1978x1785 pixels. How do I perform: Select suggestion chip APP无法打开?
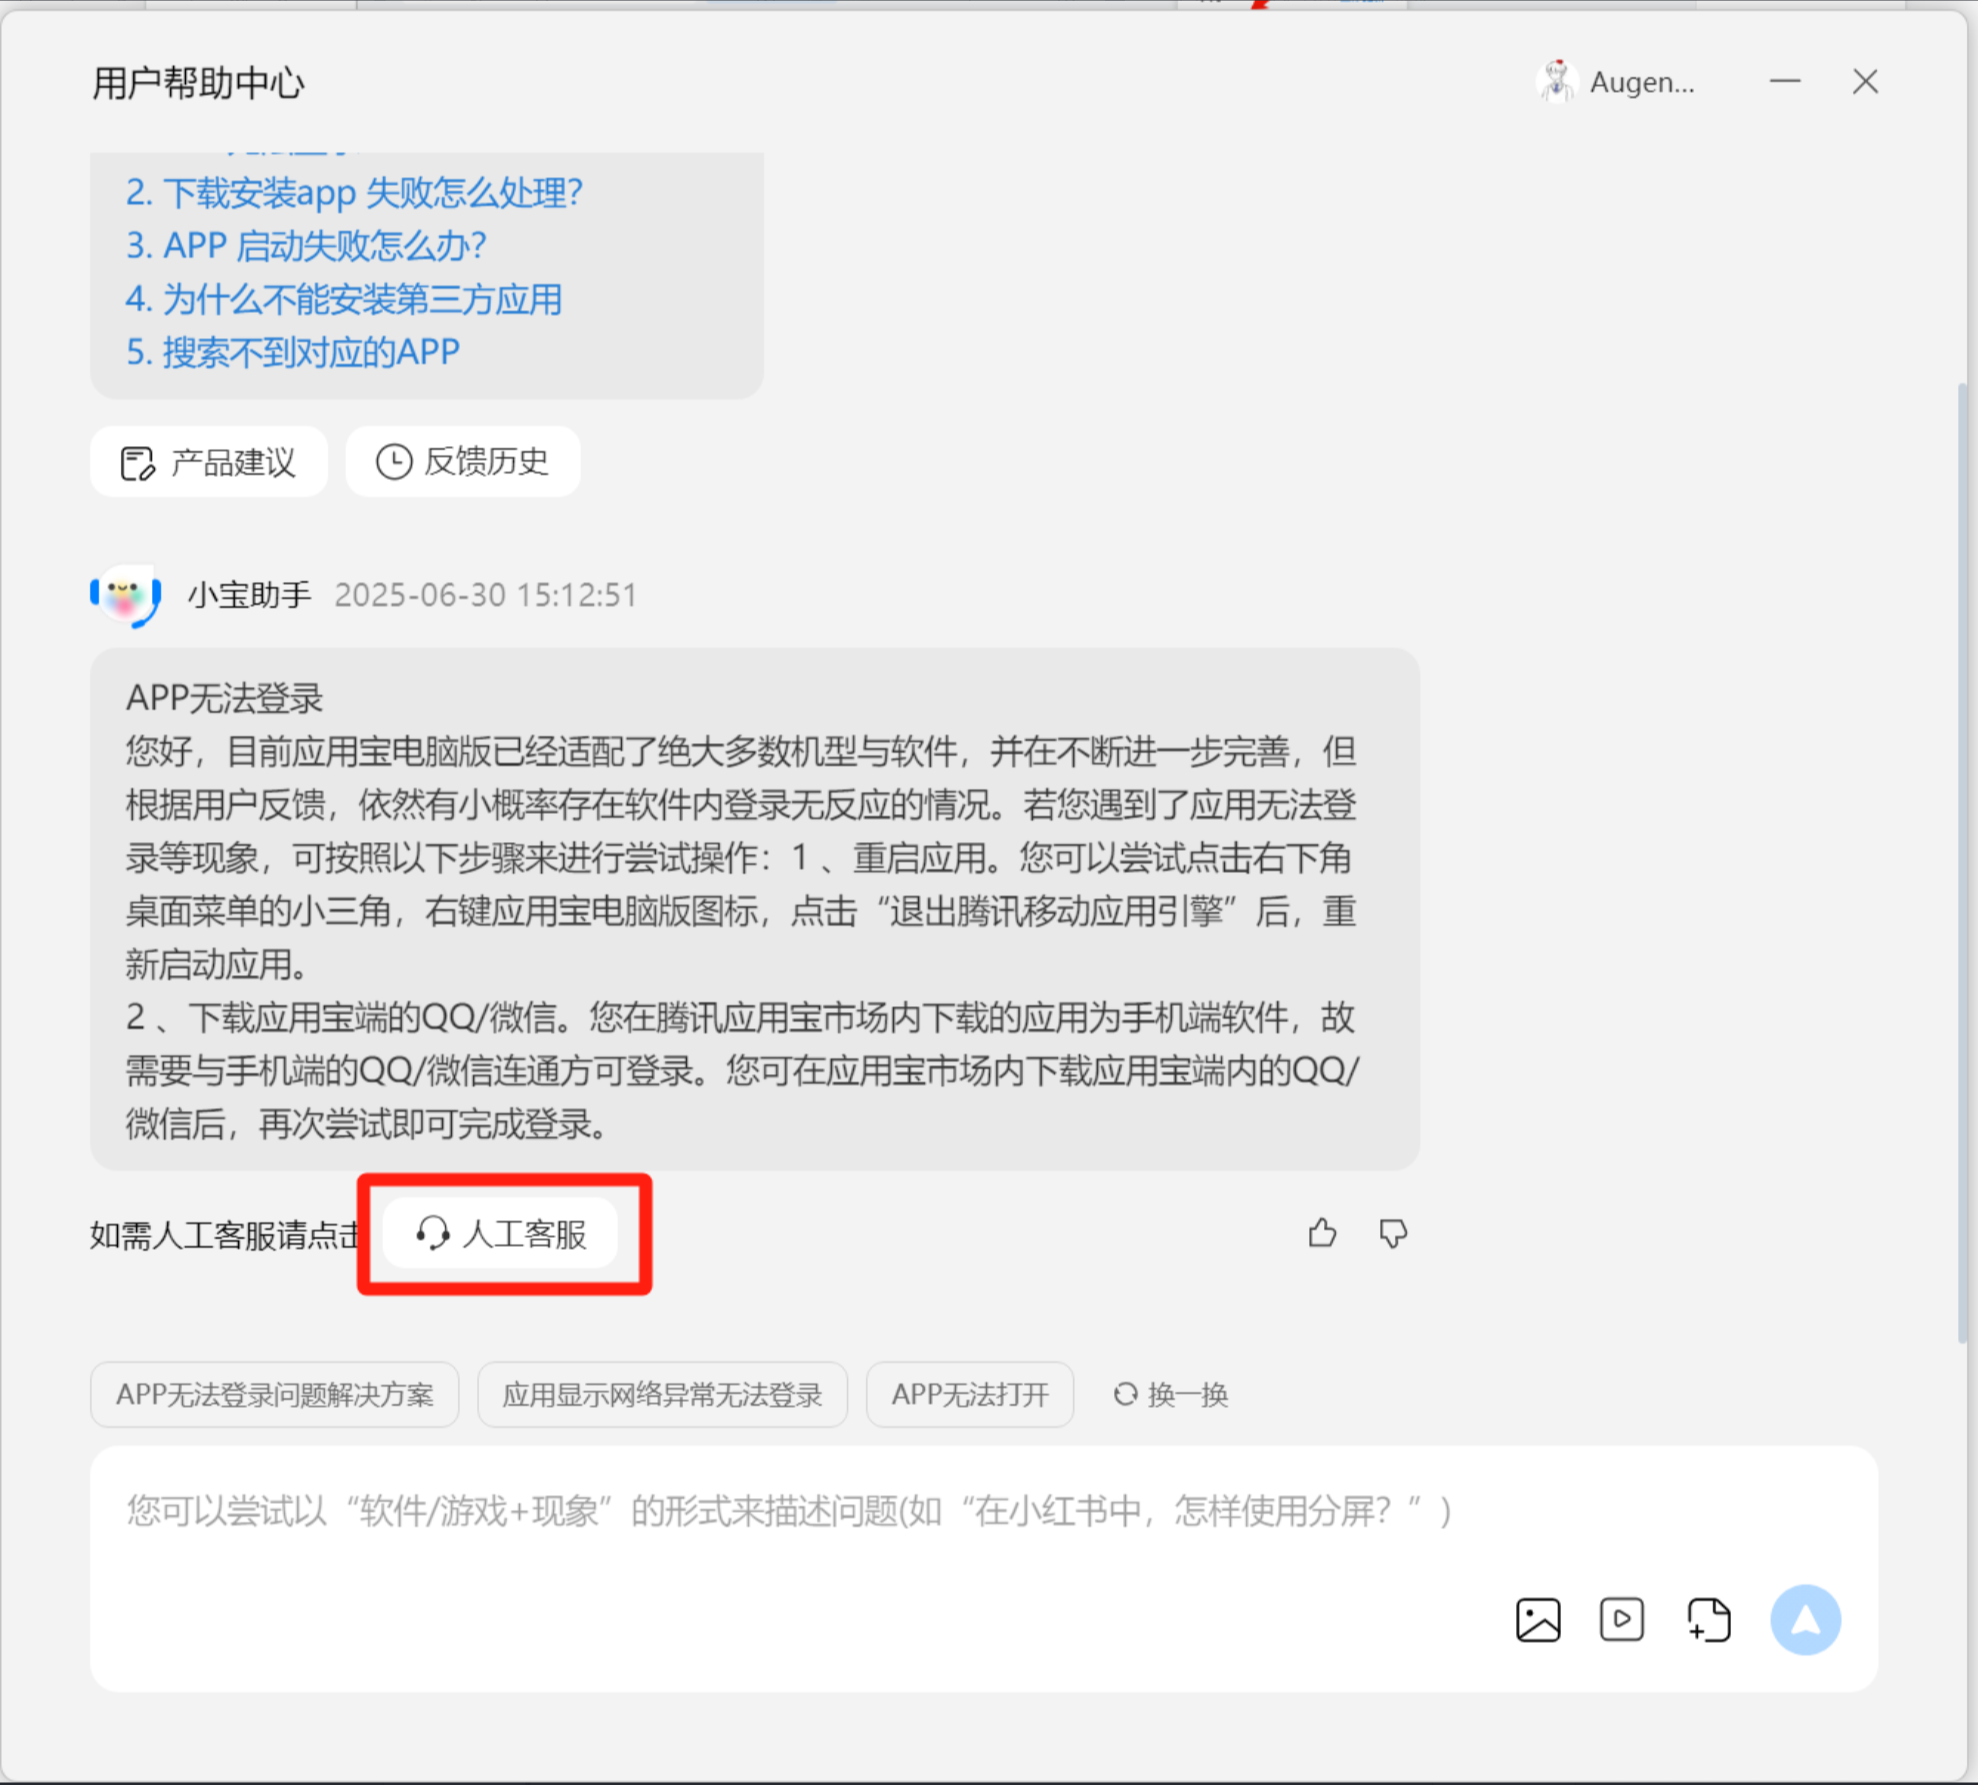click(969, 1394)
